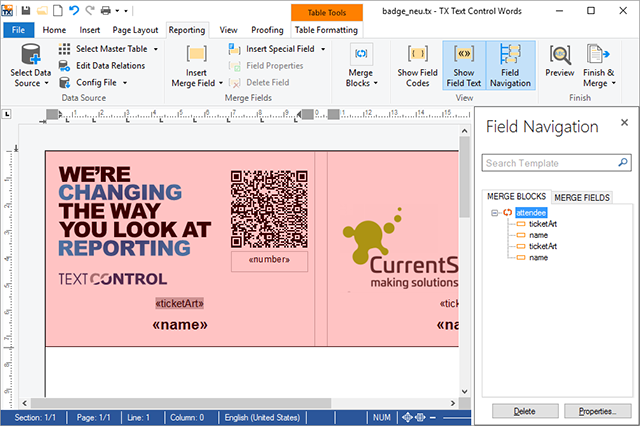Image resolution: width=640 pixels, height=426 pixels.
Task: Click the Save icon in quick access toolbar
Action: click(26, 10)
